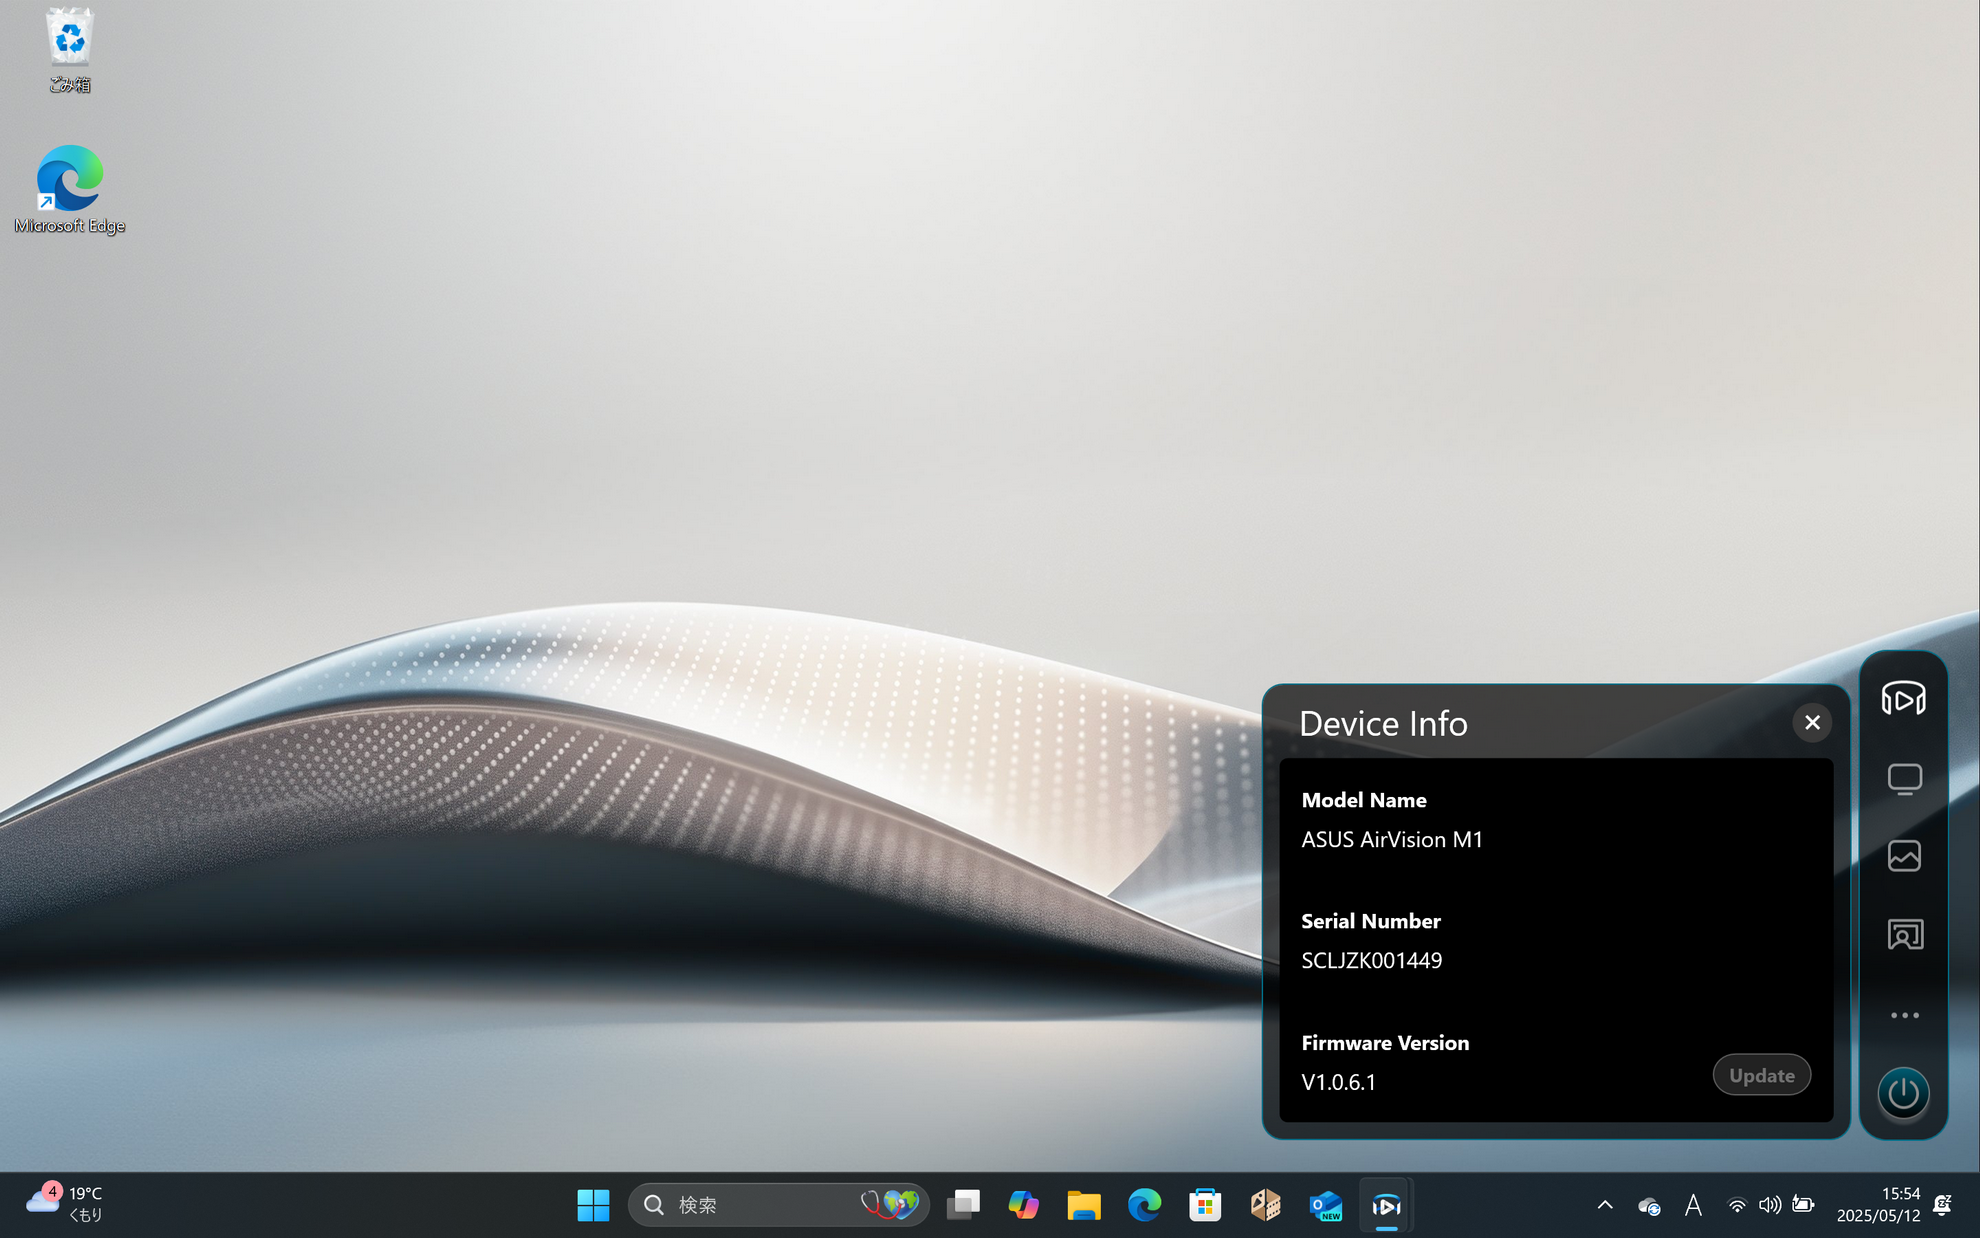Screen dimensions: 1980x1238
Task: Open Recycle Bin desktop icon
Action: 70,50
